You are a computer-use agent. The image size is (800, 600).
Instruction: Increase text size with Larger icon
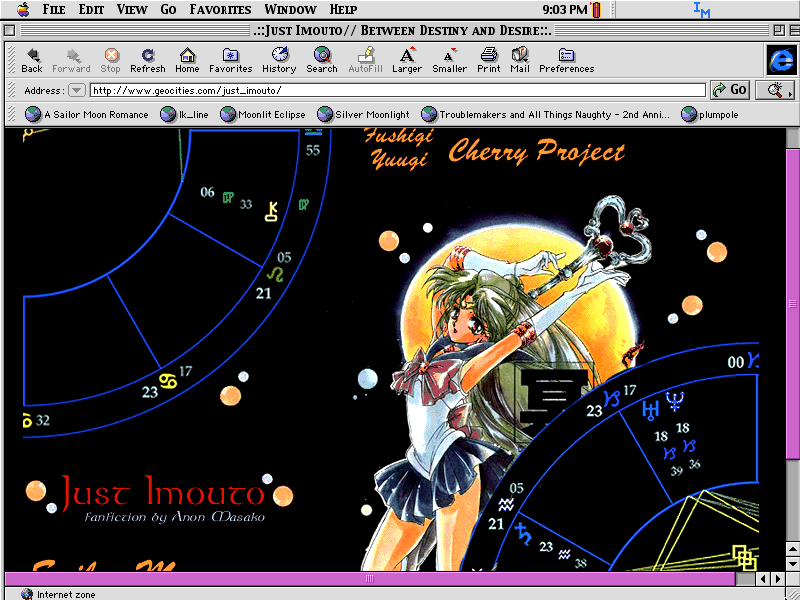[407, 60]
